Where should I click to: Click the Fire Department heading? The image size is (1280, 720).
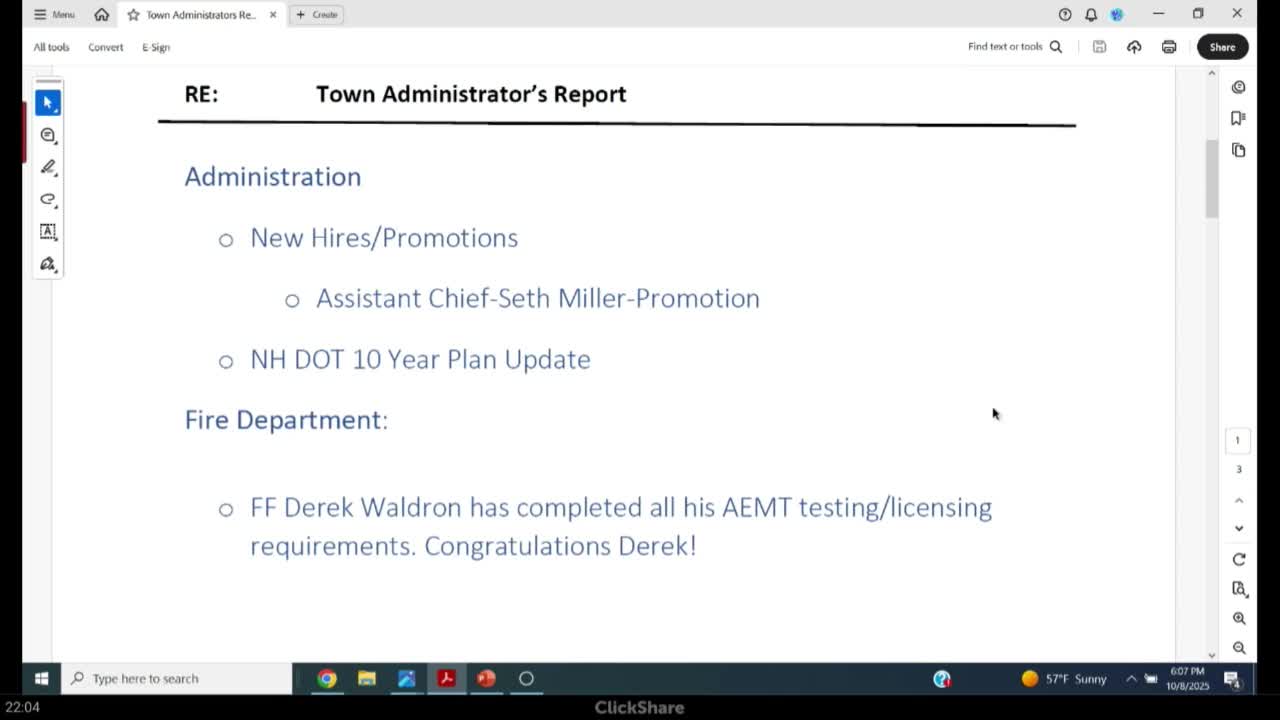[x=286, y=420]
